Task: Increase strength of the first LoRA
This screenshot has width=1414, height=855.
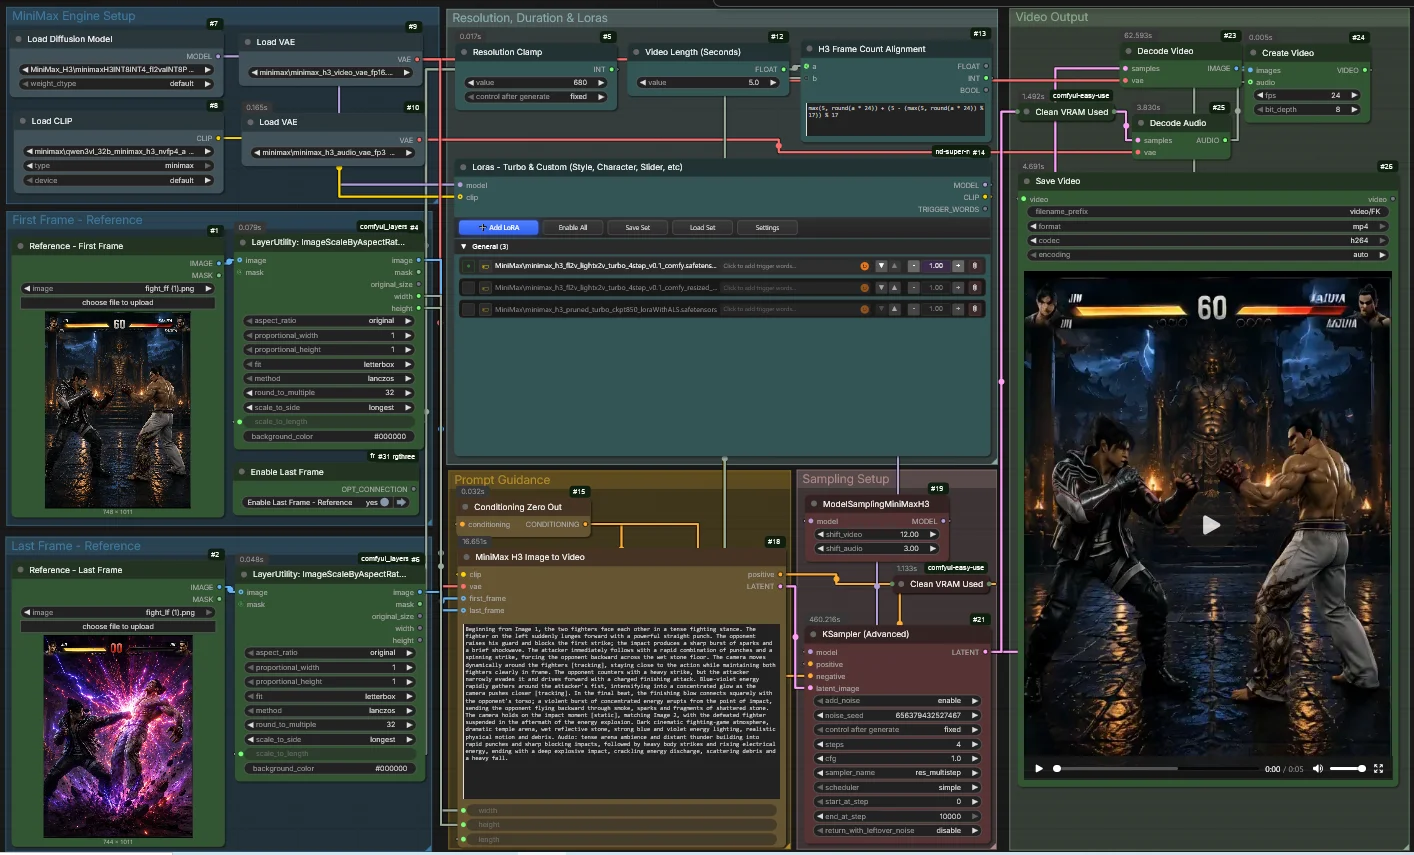Action: 958,266
